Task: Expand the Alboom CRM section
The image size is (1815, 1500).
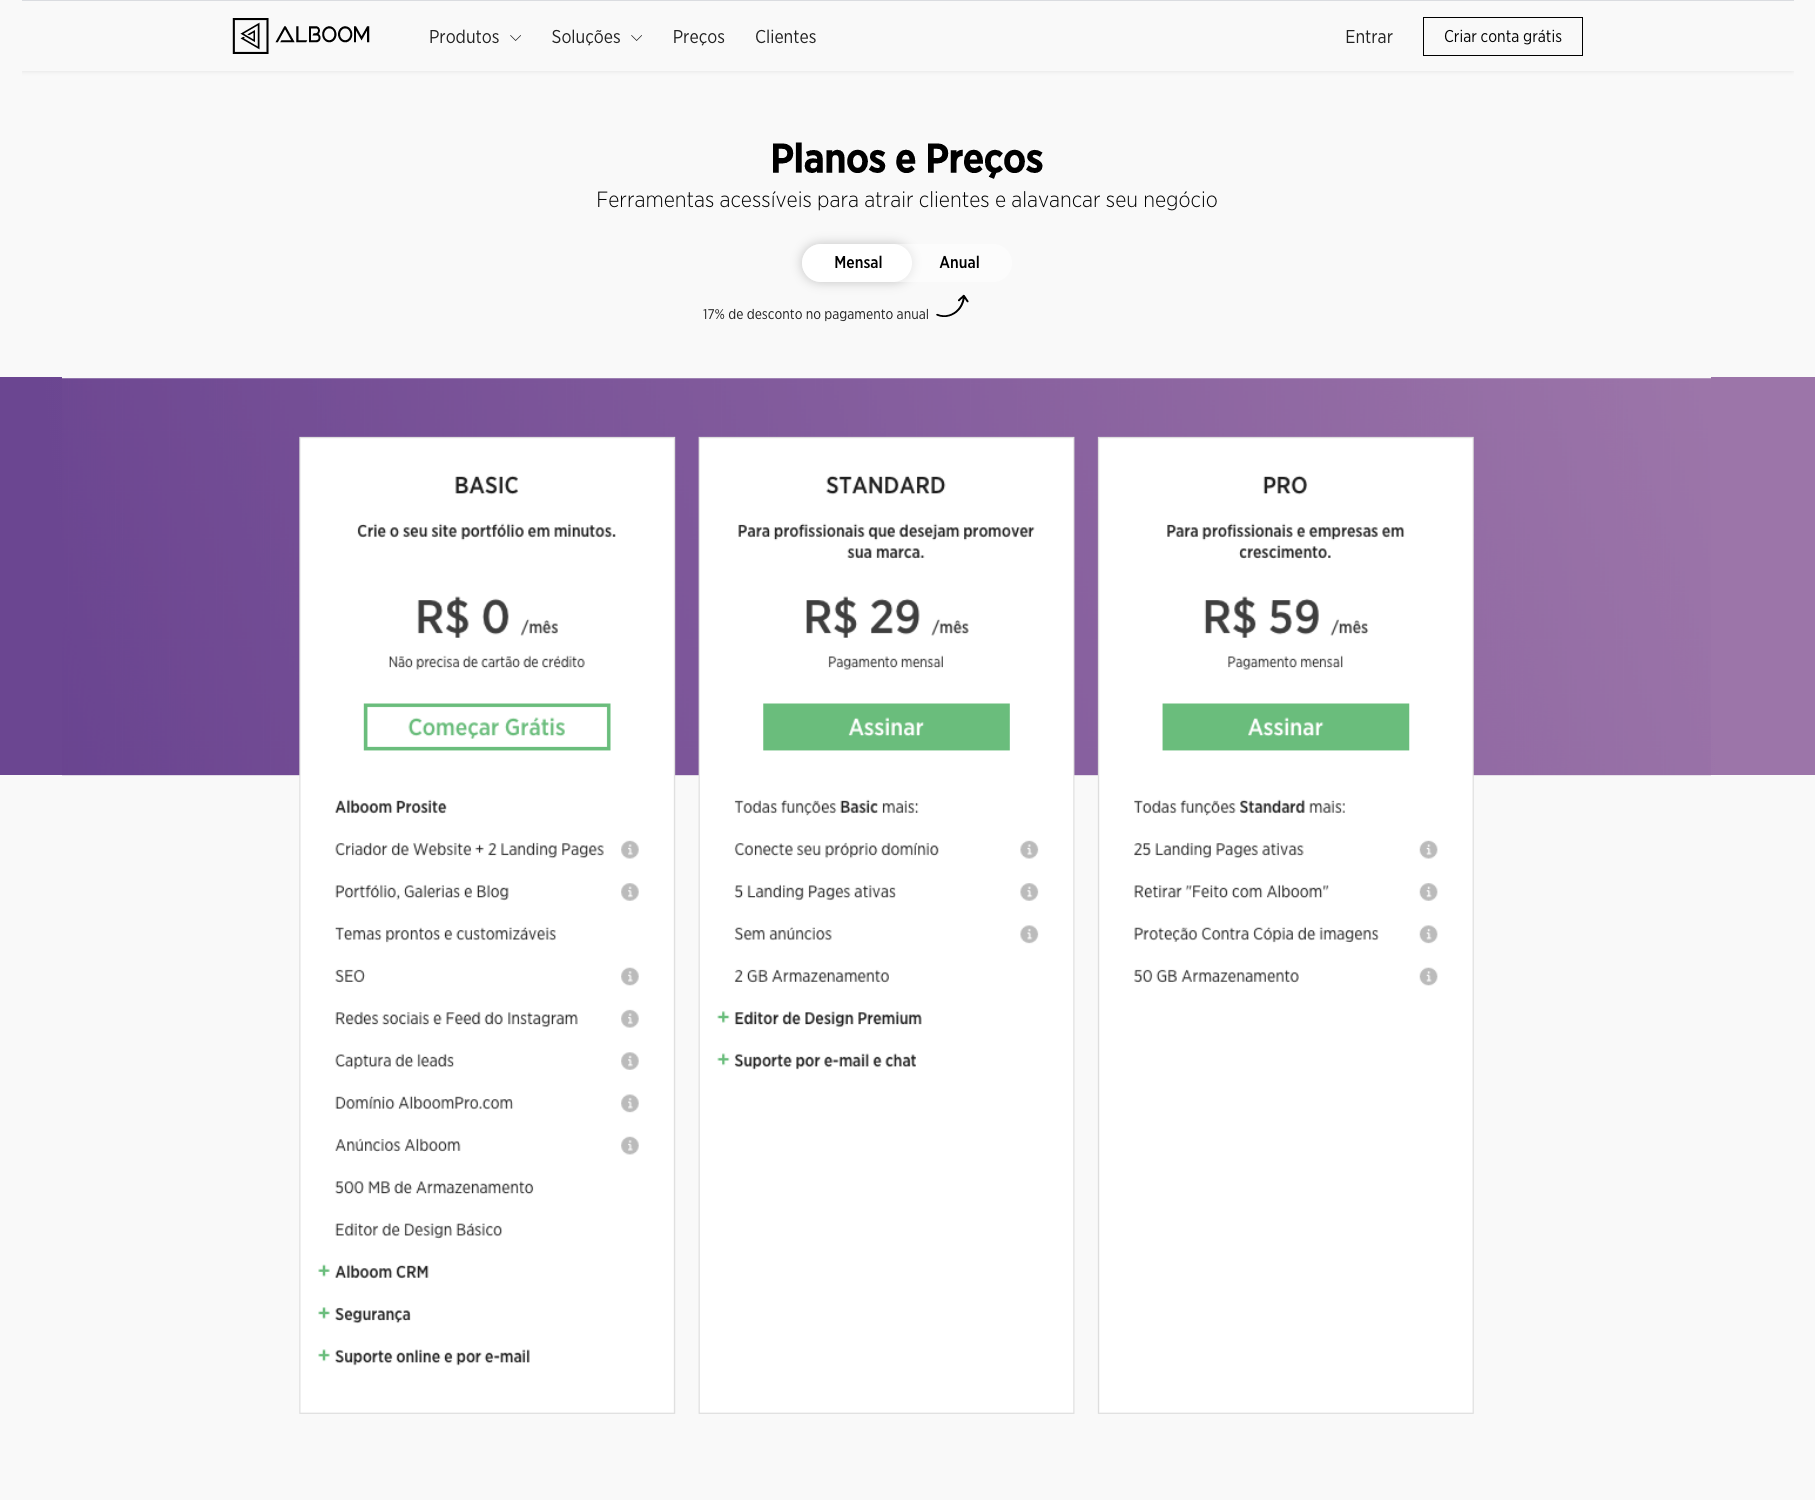Action: point(381,1272)
